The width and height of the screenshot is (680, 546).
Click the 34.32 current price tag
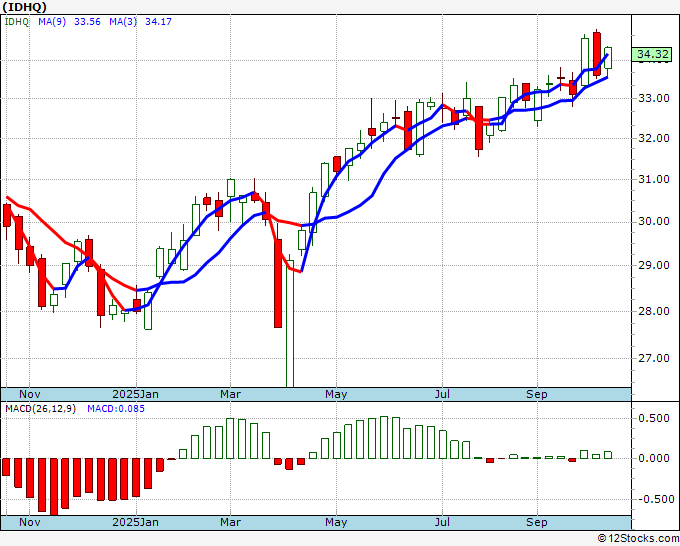pos(653,55)
